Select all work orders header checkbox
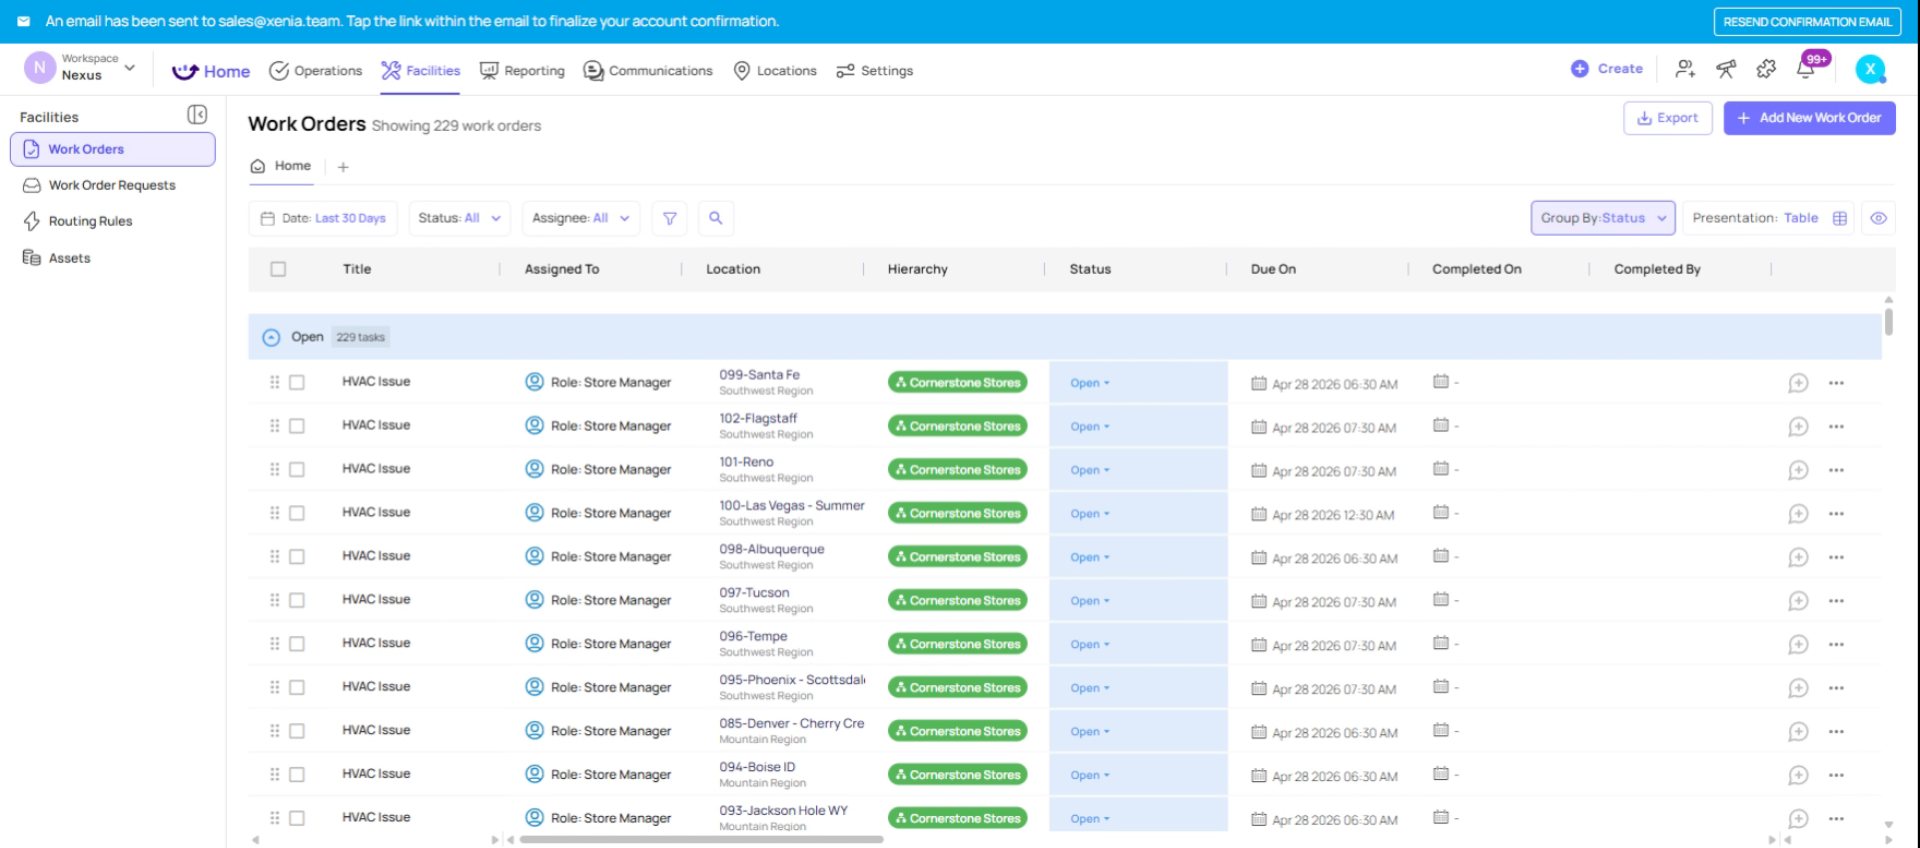The height and width of the screenshot is (848, 1920). click(x=278, y=269)
